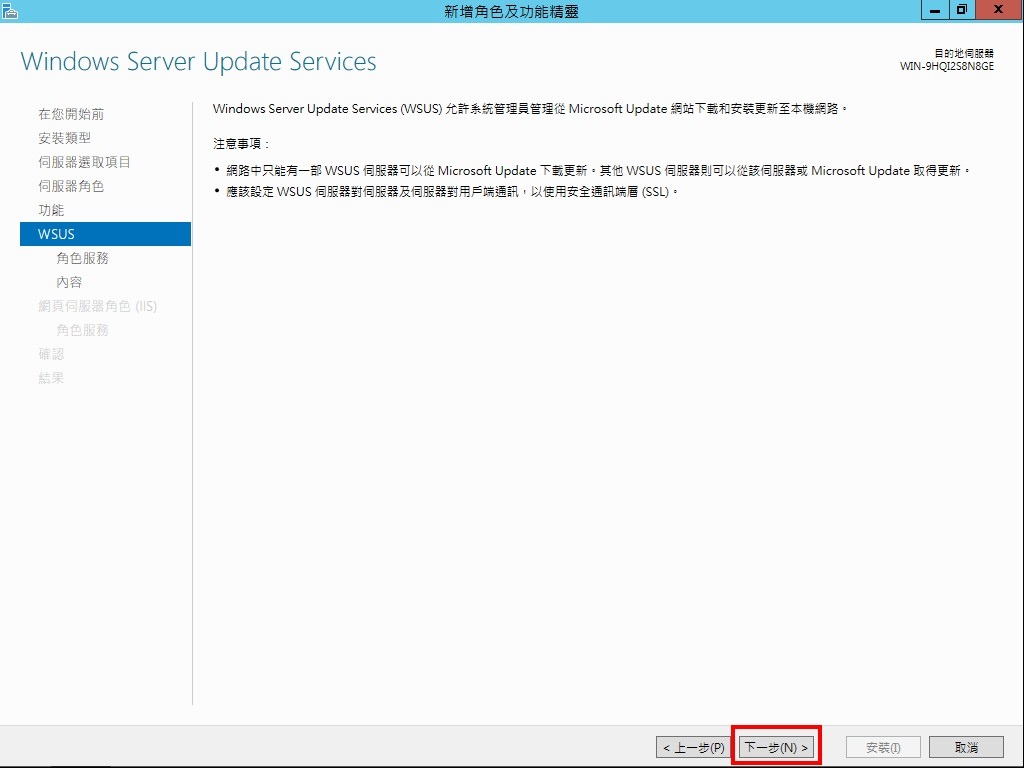Viewport: 1024px width, 768px height.
Task: Close the 新增角色及功能精靈 window
Action: (999, 10)
